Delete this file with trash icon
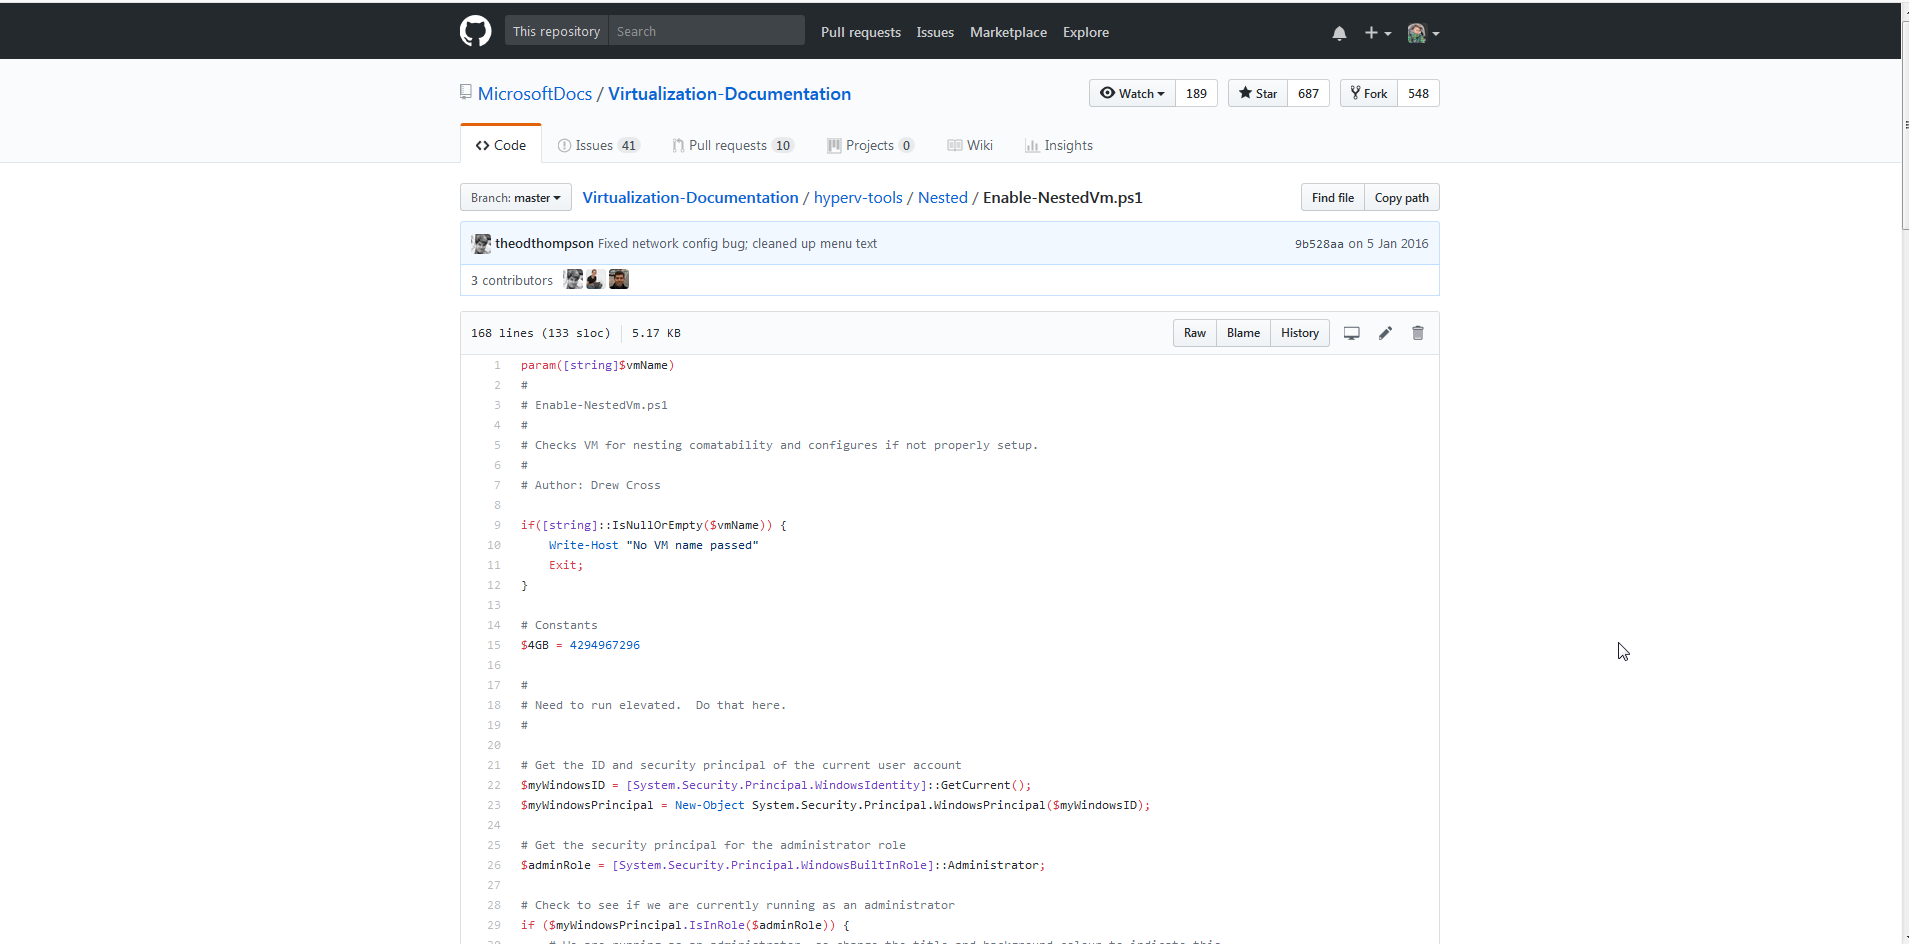1909x944 pixels. click(1417, 333)
